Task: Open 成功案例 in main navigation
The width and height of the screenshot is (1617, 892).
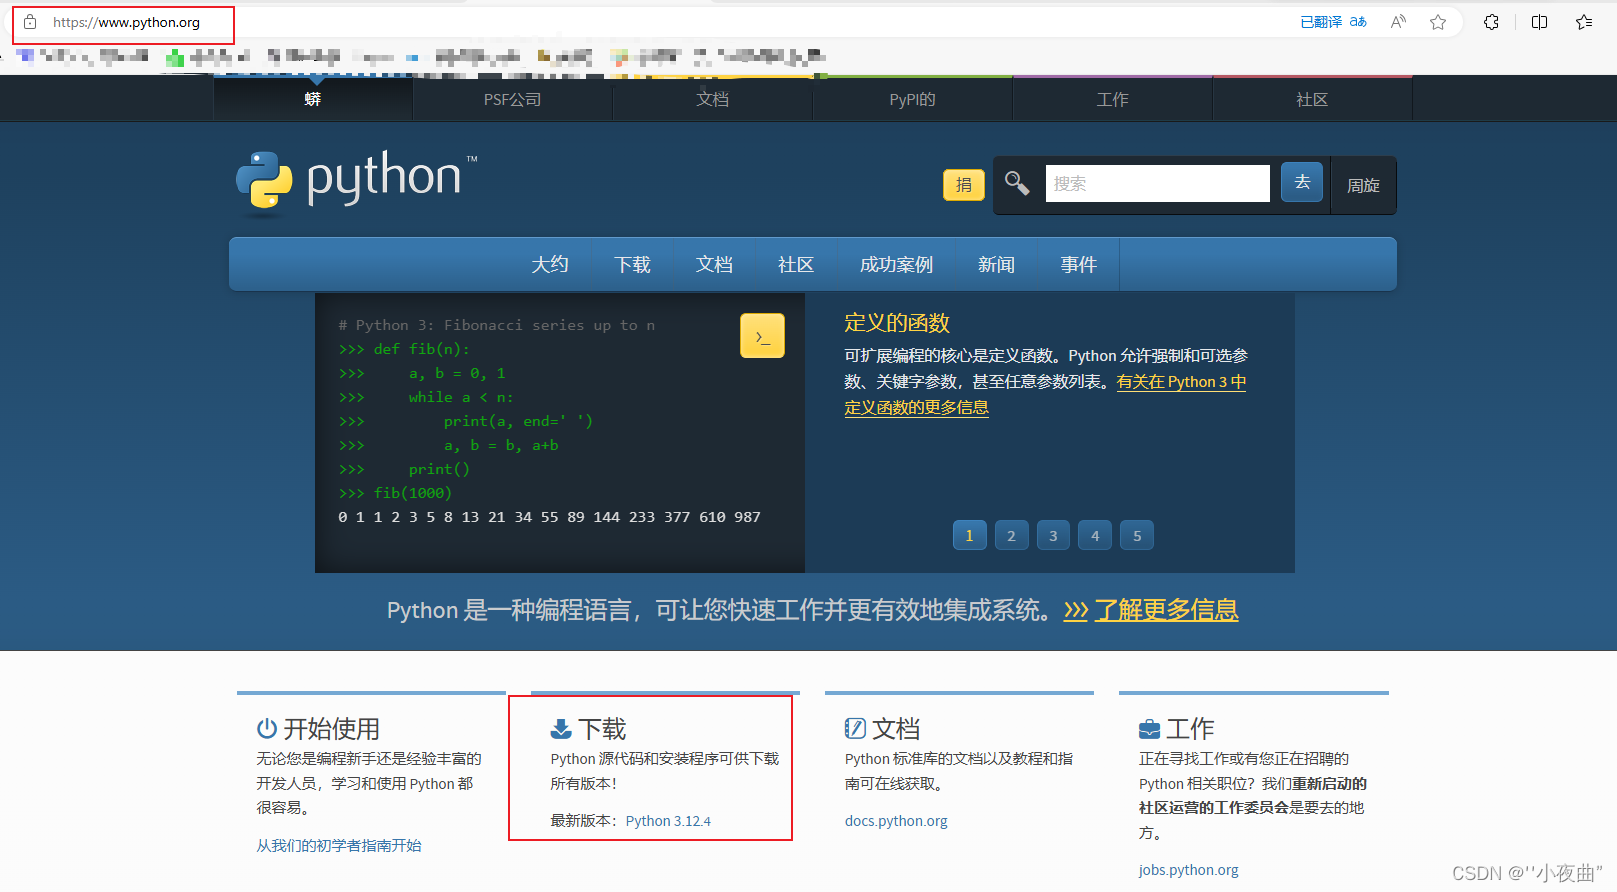Action: point(896,264)
